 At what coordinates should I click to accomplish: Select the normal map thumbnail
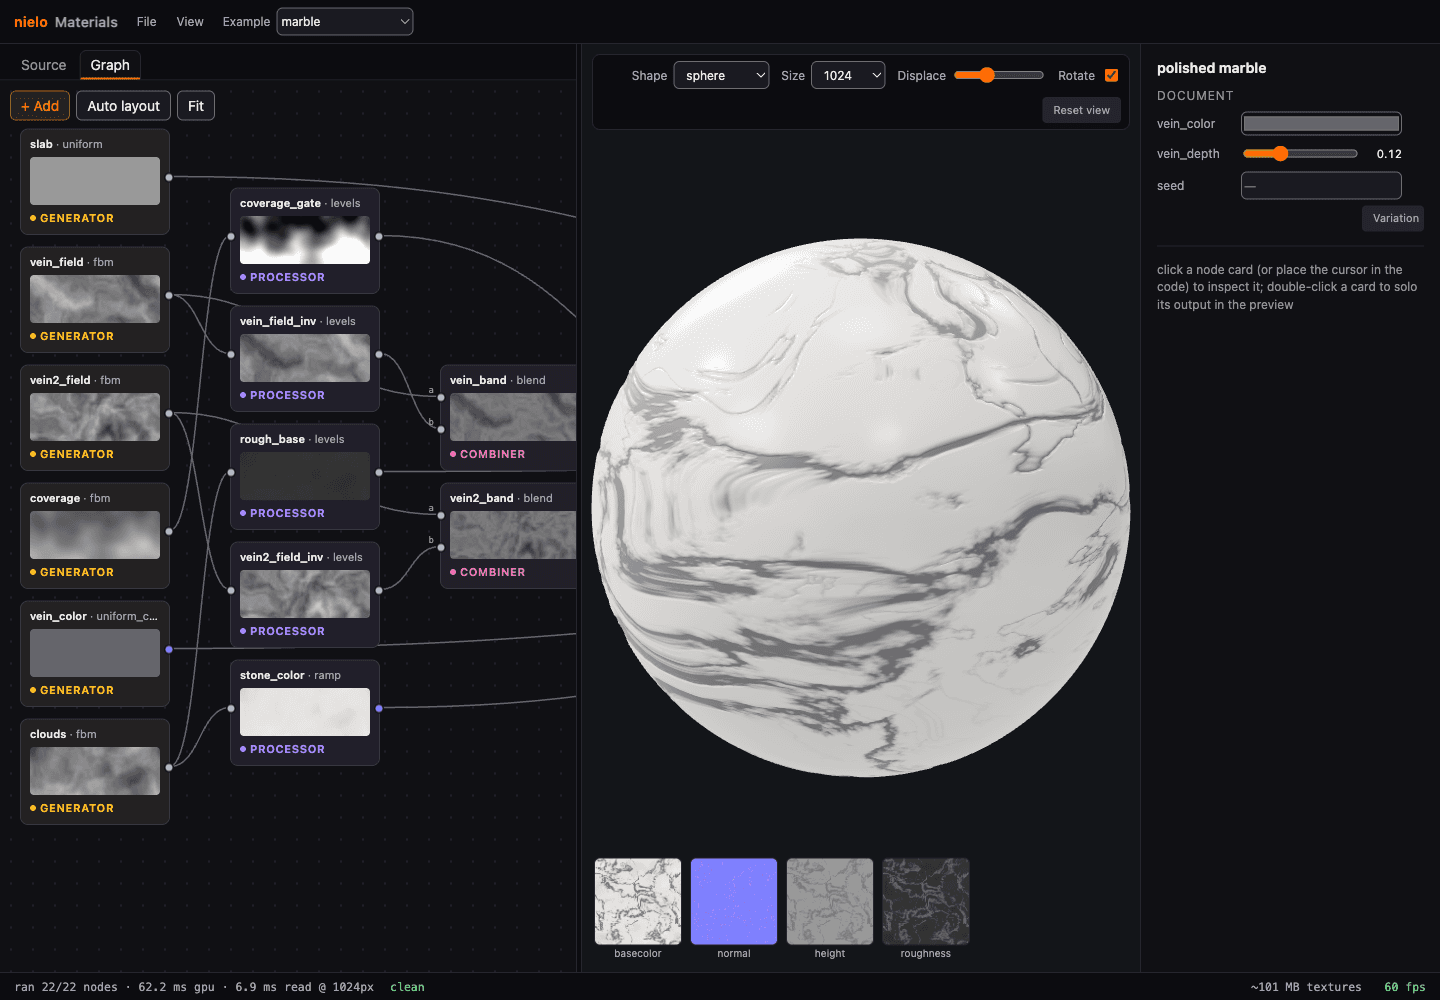point(734,901)
